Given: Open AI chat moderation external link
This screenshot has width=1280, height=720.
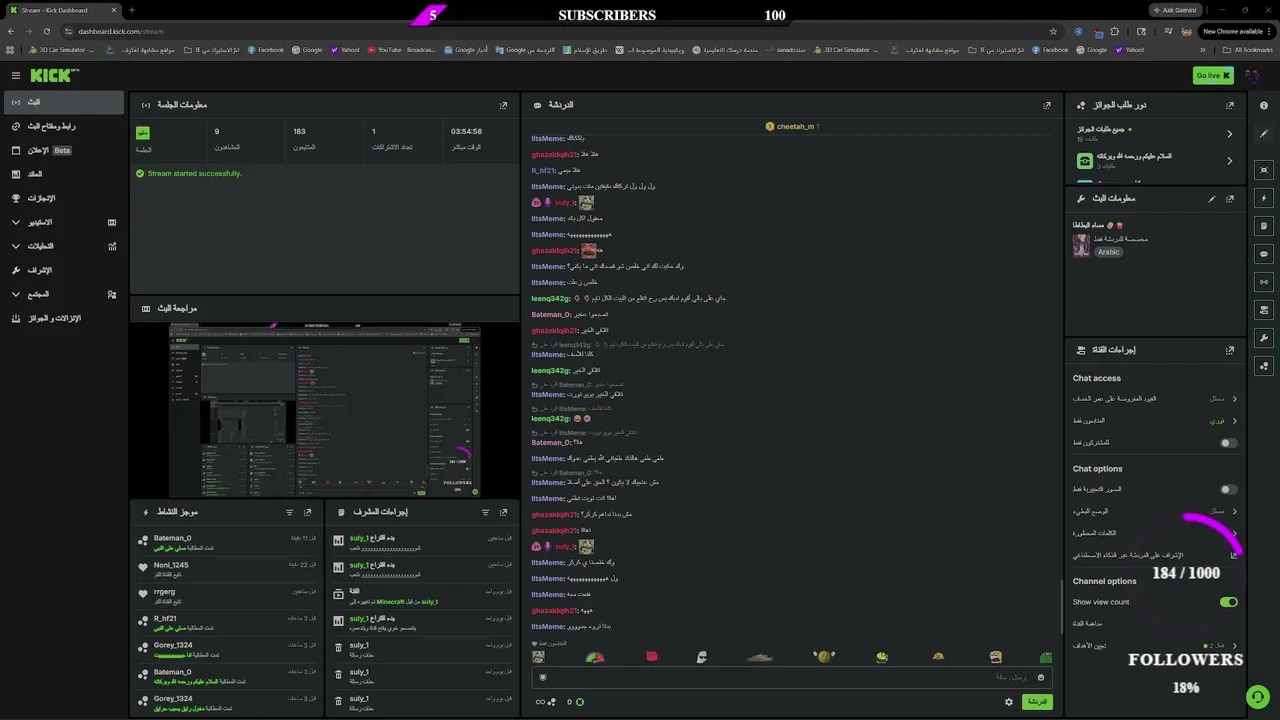Looking at the screenshot, I should coord(1234,555).
